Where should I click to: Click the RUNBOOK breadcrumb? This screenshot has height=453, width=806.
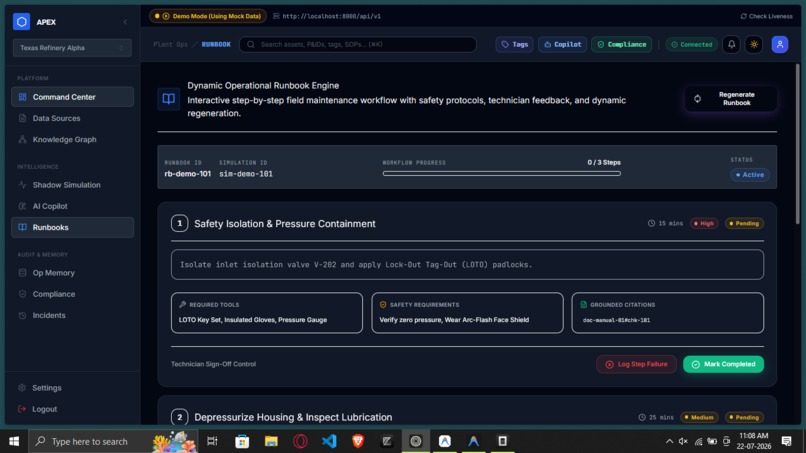[216, 44]
